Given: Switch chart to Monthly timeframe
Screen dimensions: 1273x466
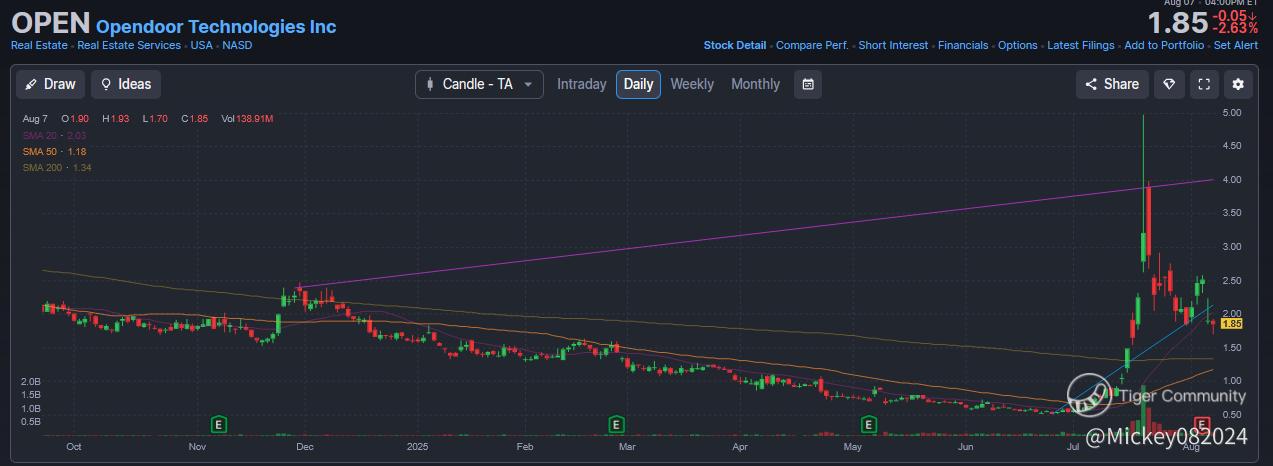Looking at the screenshot, I should point(755,84).
